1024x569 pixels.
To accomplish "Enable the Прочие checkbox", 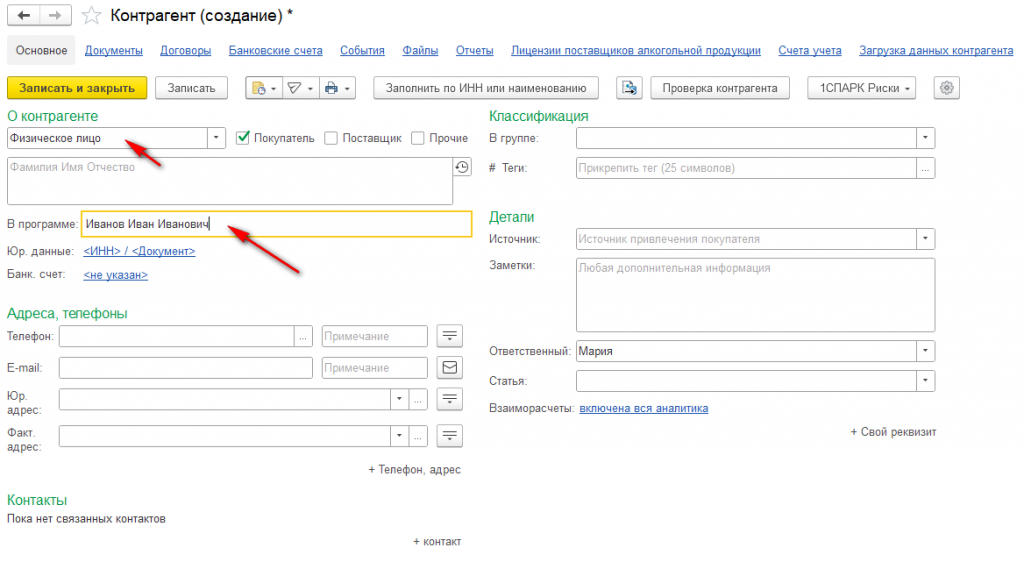I will [418, 138].
